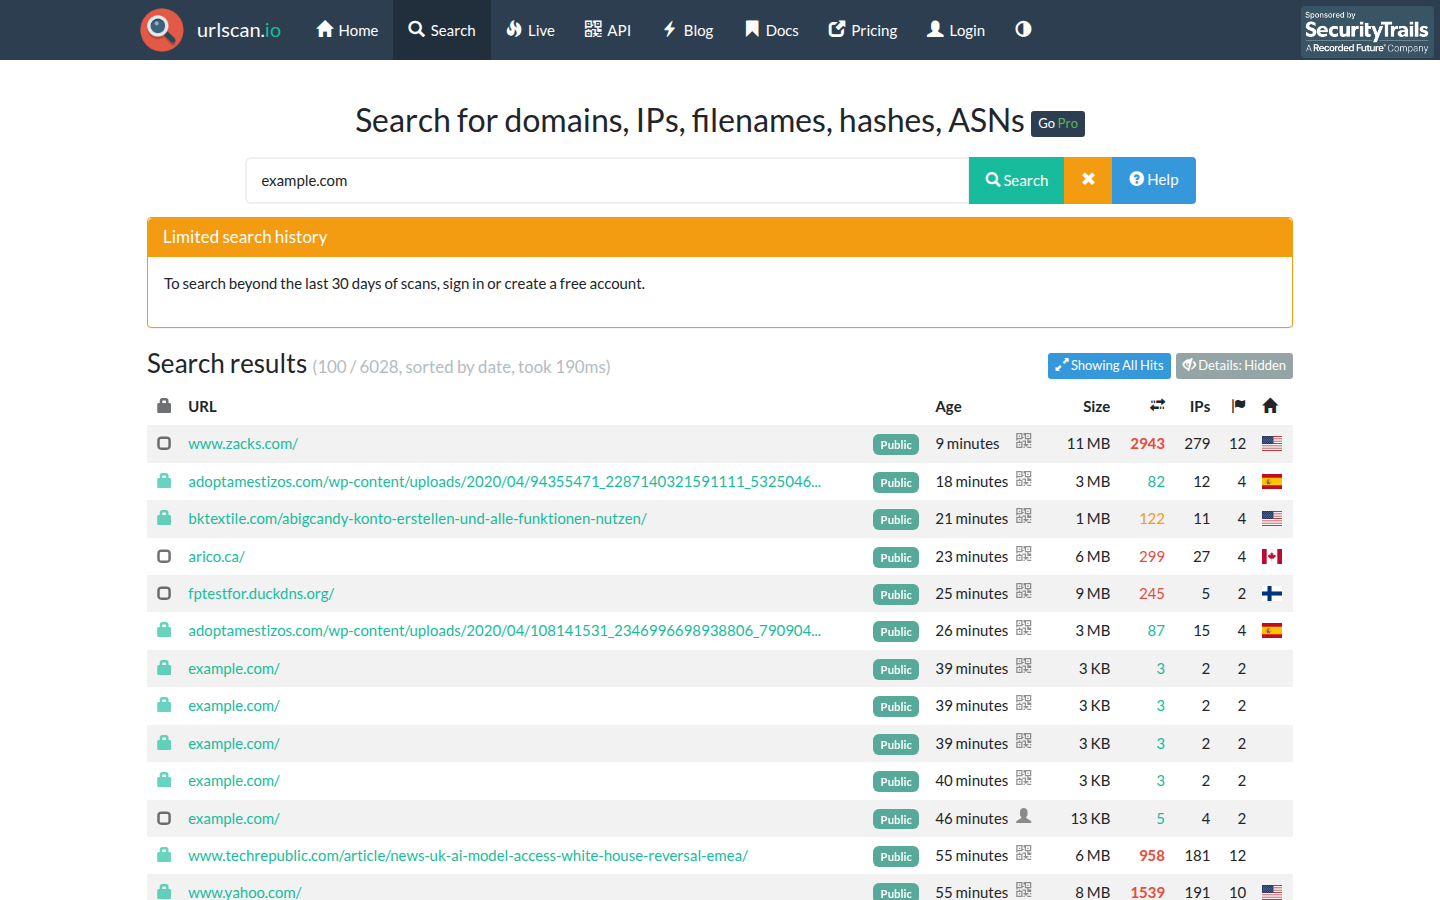Open the bktextile.com abigcandy result link

417,519
